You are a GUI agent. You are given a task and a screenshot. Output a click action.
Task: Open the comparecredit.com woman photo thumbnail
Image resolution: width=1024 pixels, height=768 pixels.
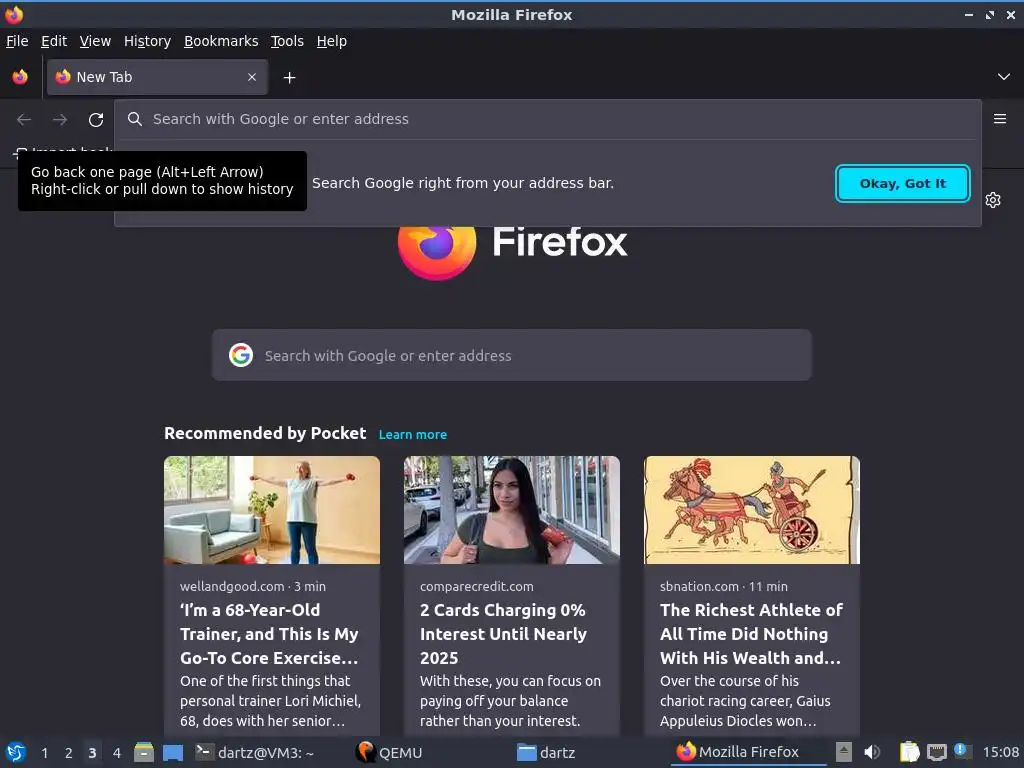point(511,510)
